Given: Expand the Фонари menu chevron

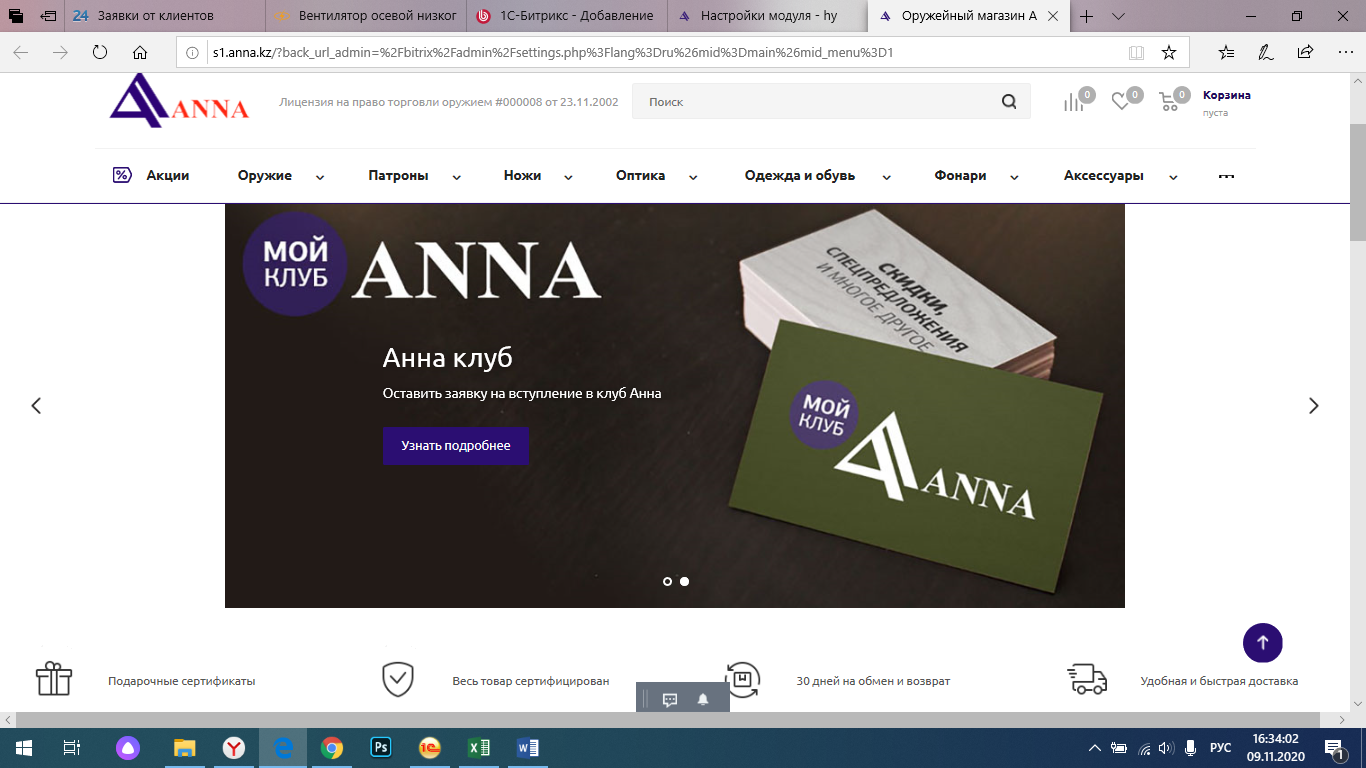Looking at the screenshot, I should 1014,177.
